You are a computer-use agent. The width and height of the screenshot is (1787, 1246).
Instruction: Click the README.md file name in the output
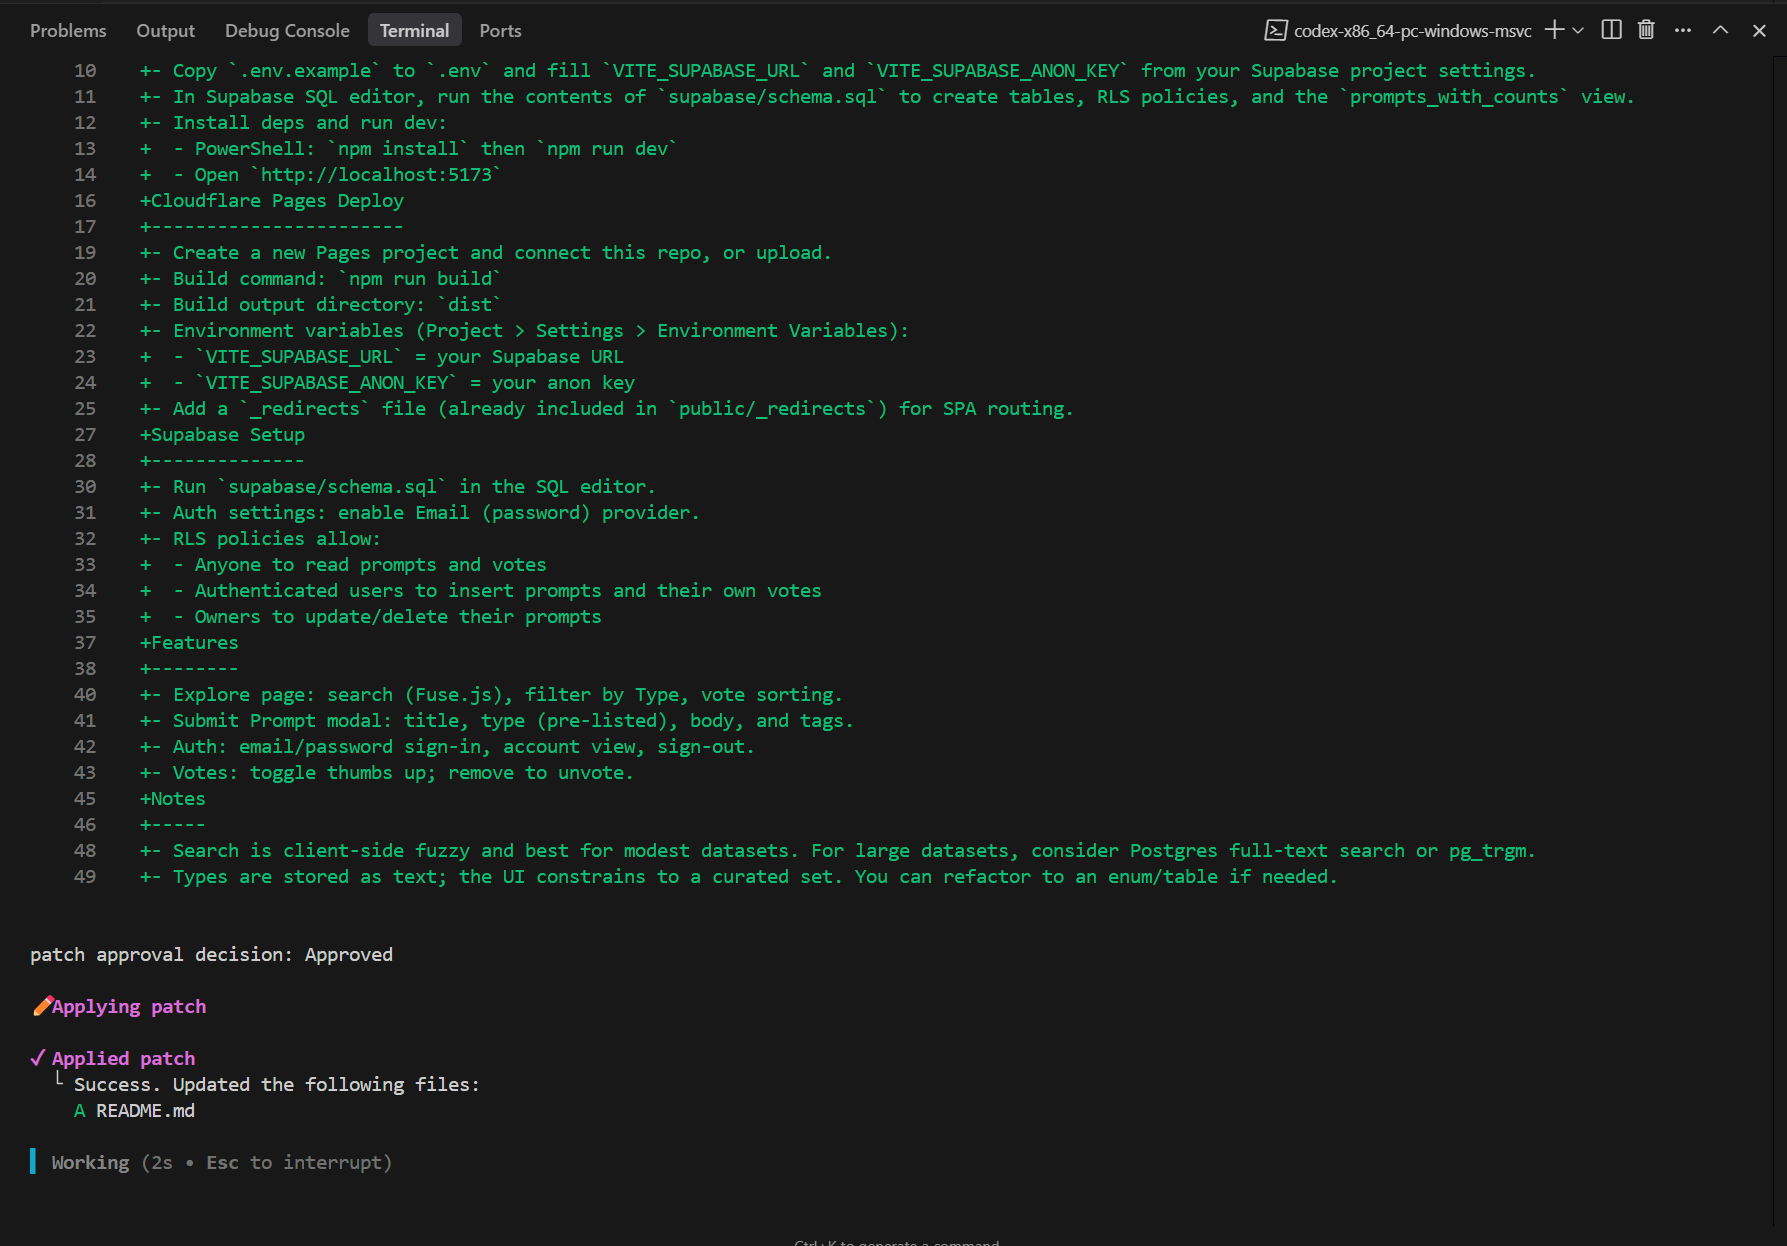point(145,1110)
